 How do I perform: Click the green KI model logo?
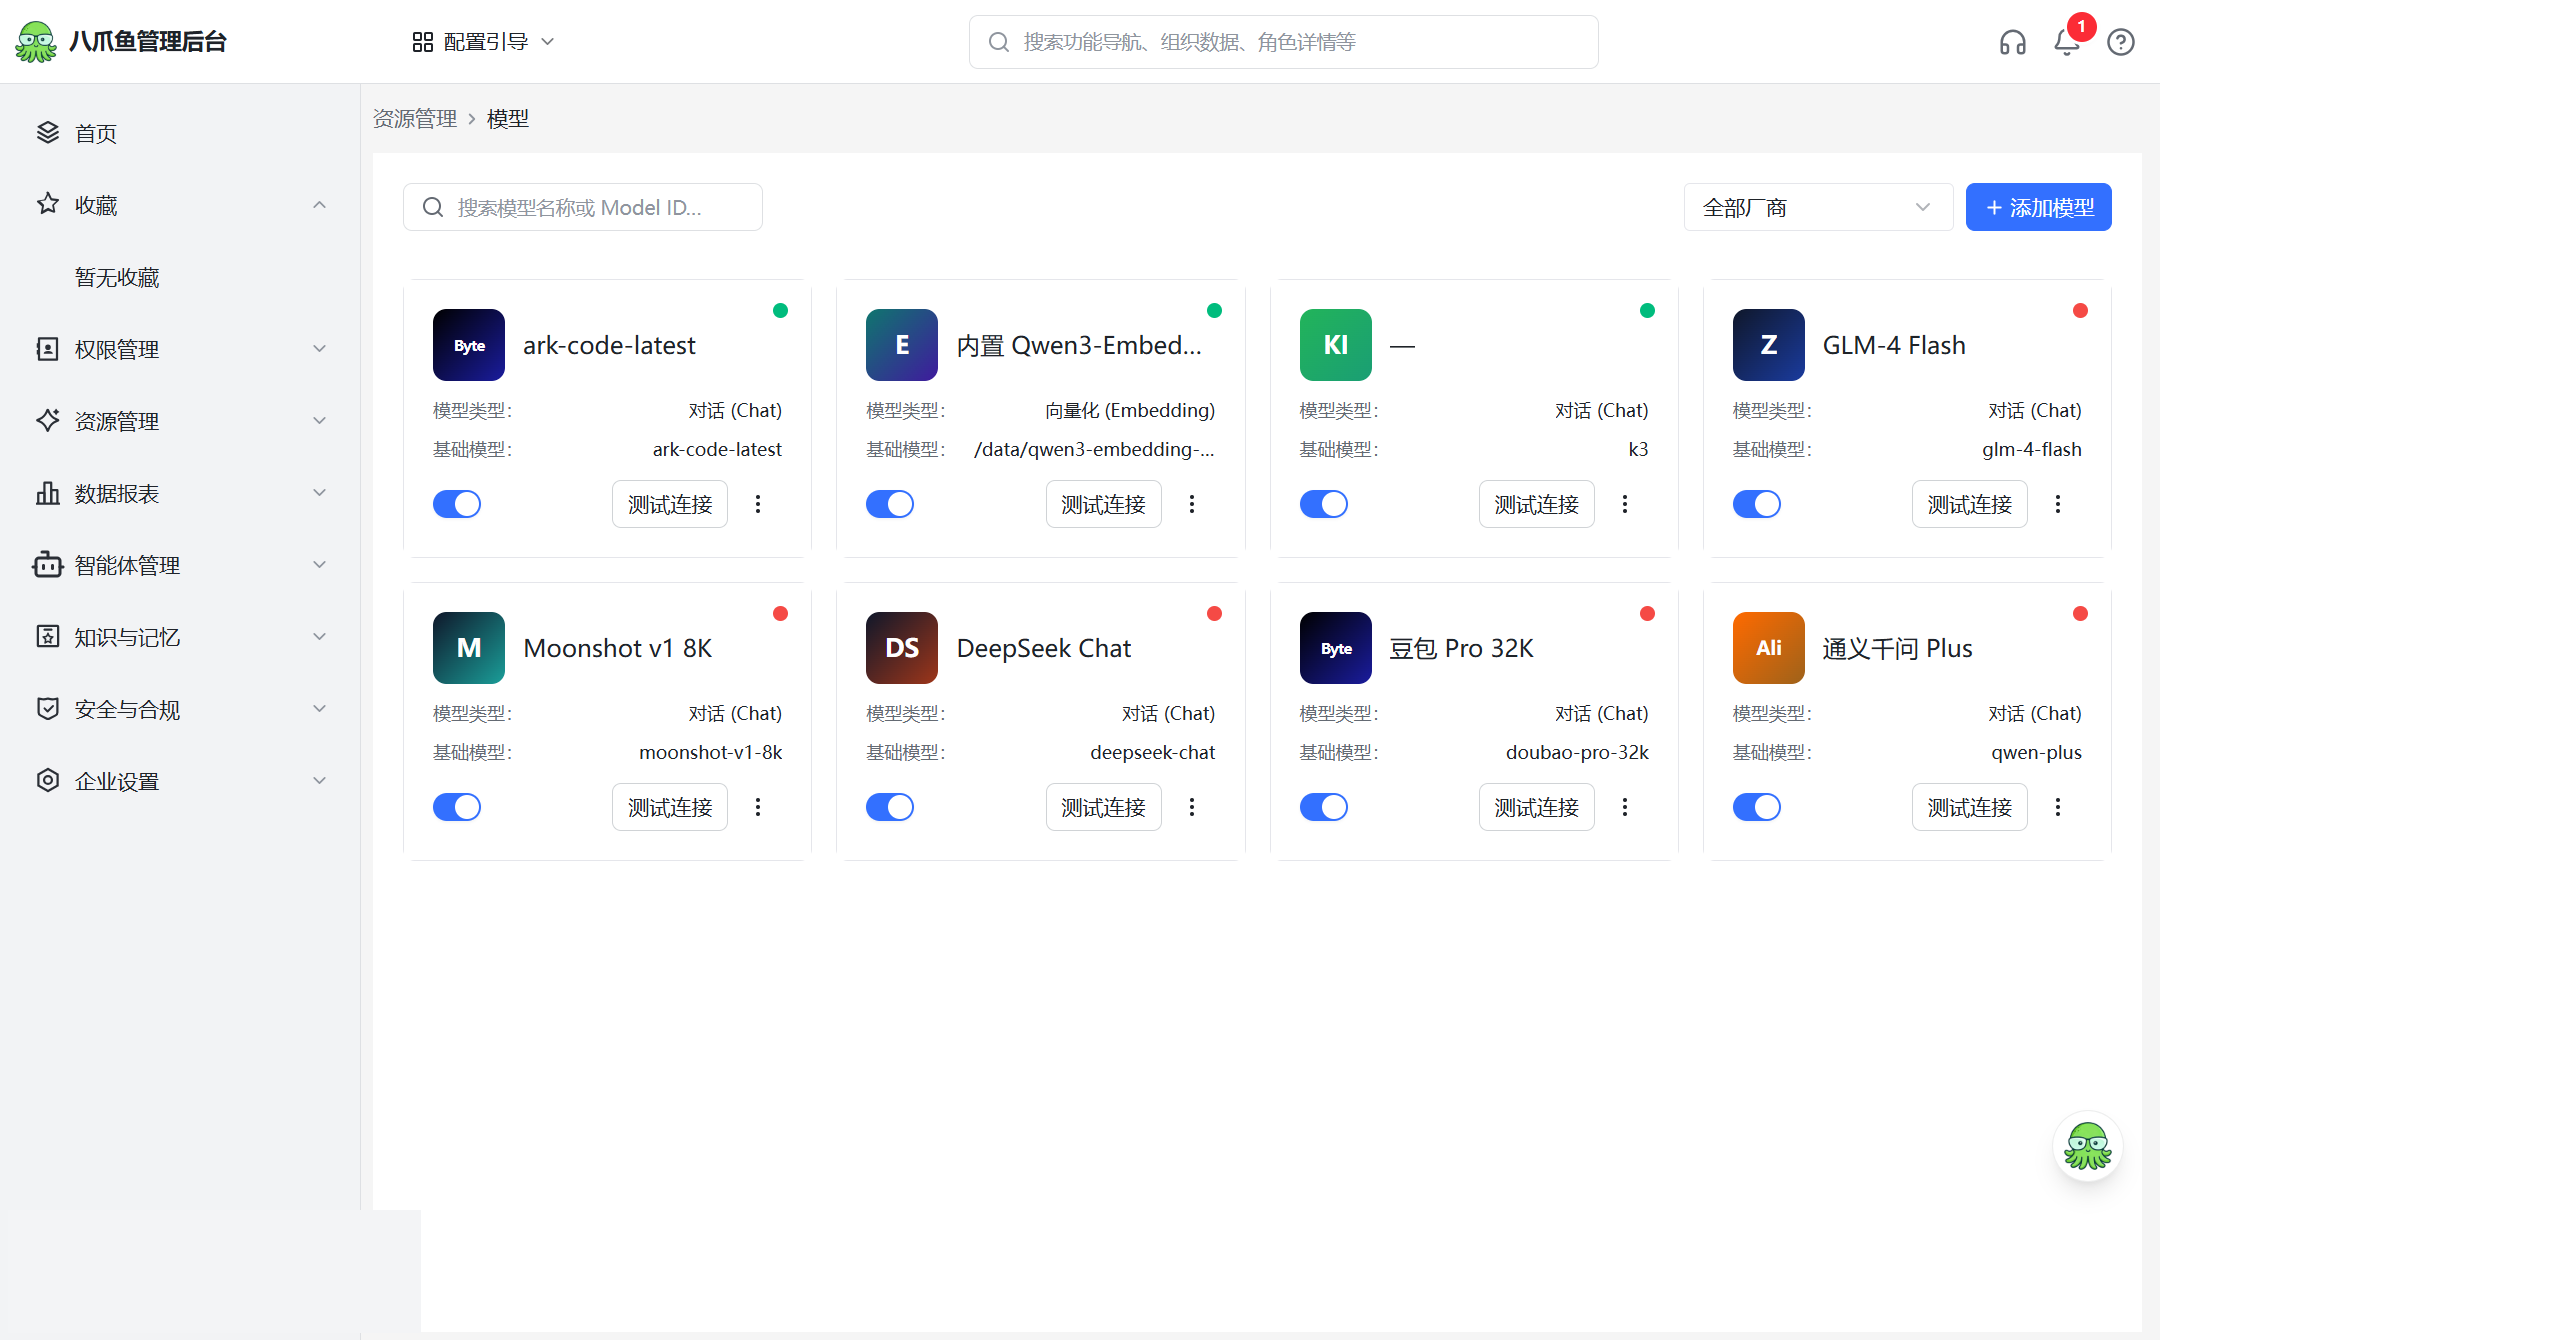coord(1336,345)
